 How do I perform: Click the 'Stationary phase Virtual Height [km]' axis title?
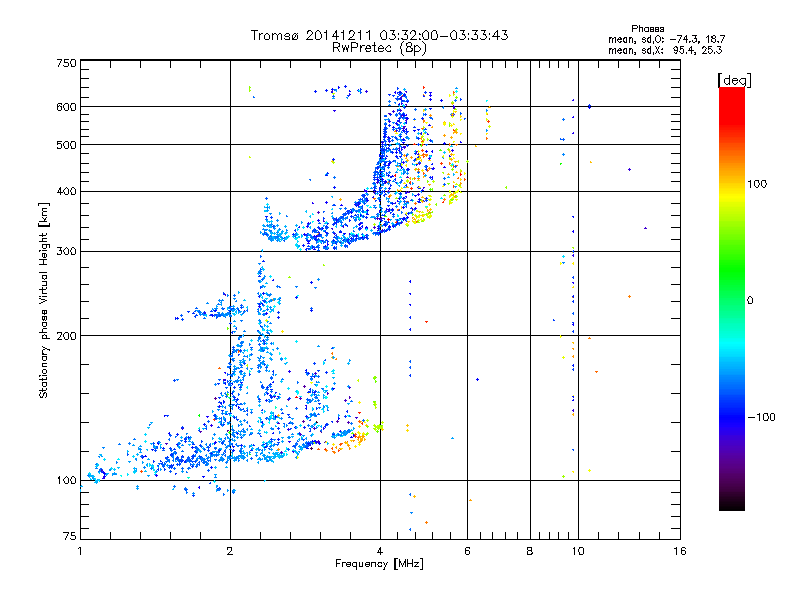tap(43, 300)
